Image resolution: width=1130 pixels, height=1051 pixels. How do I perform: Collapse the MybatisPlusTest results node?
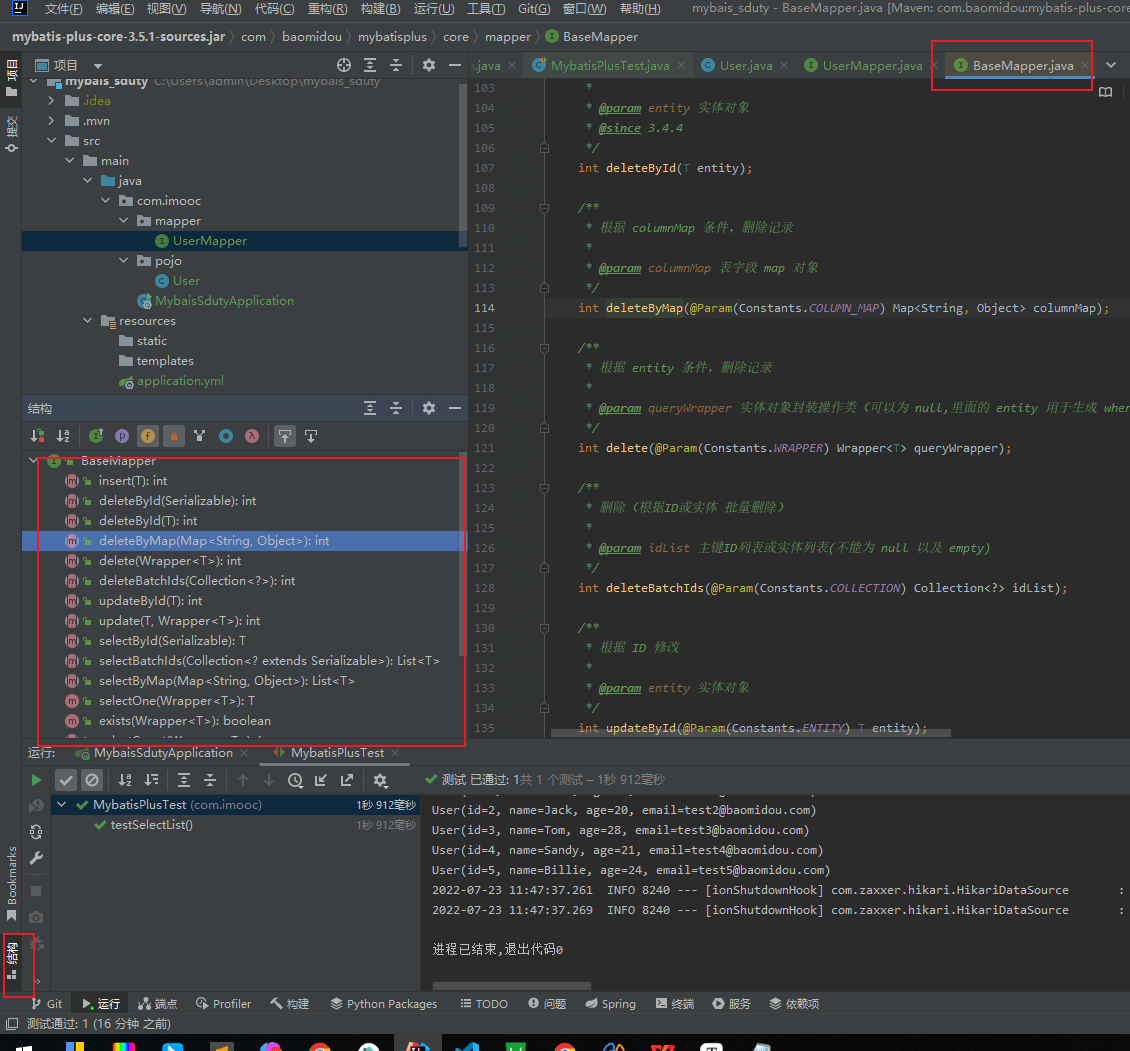(x=62, y=804)
